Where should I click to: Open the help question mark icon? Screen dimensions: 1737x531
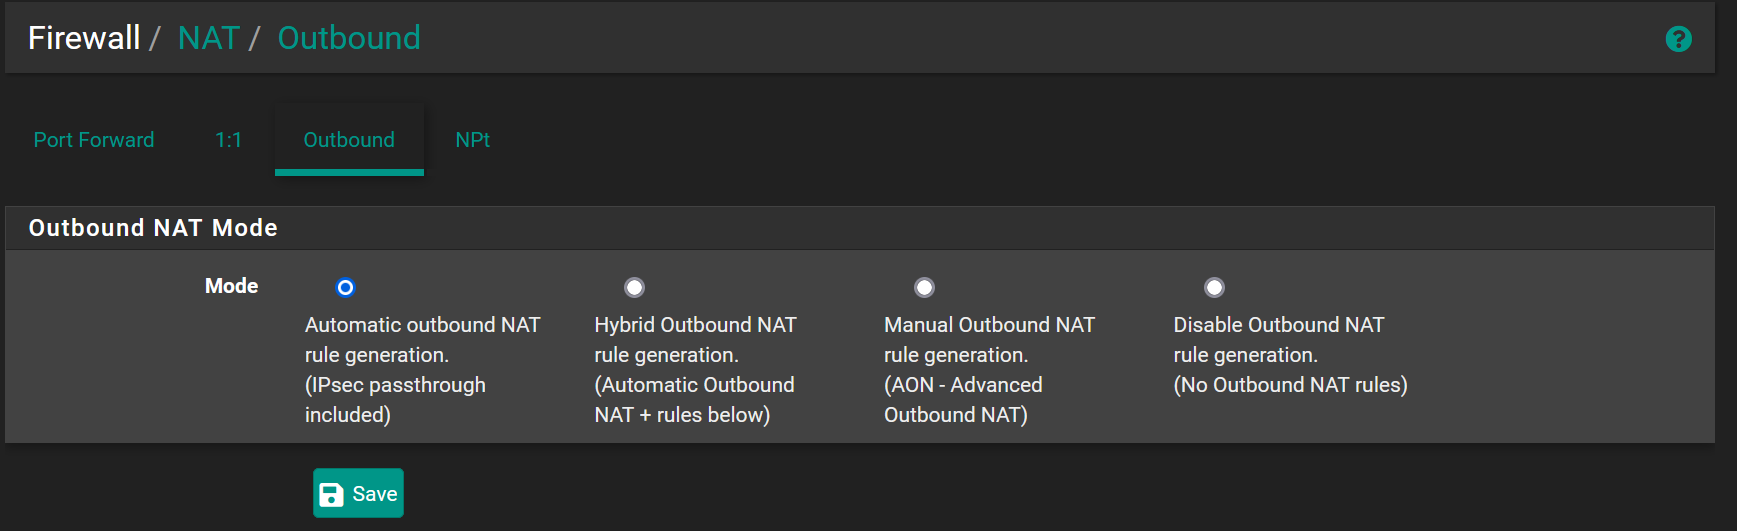pos(1678,39)
